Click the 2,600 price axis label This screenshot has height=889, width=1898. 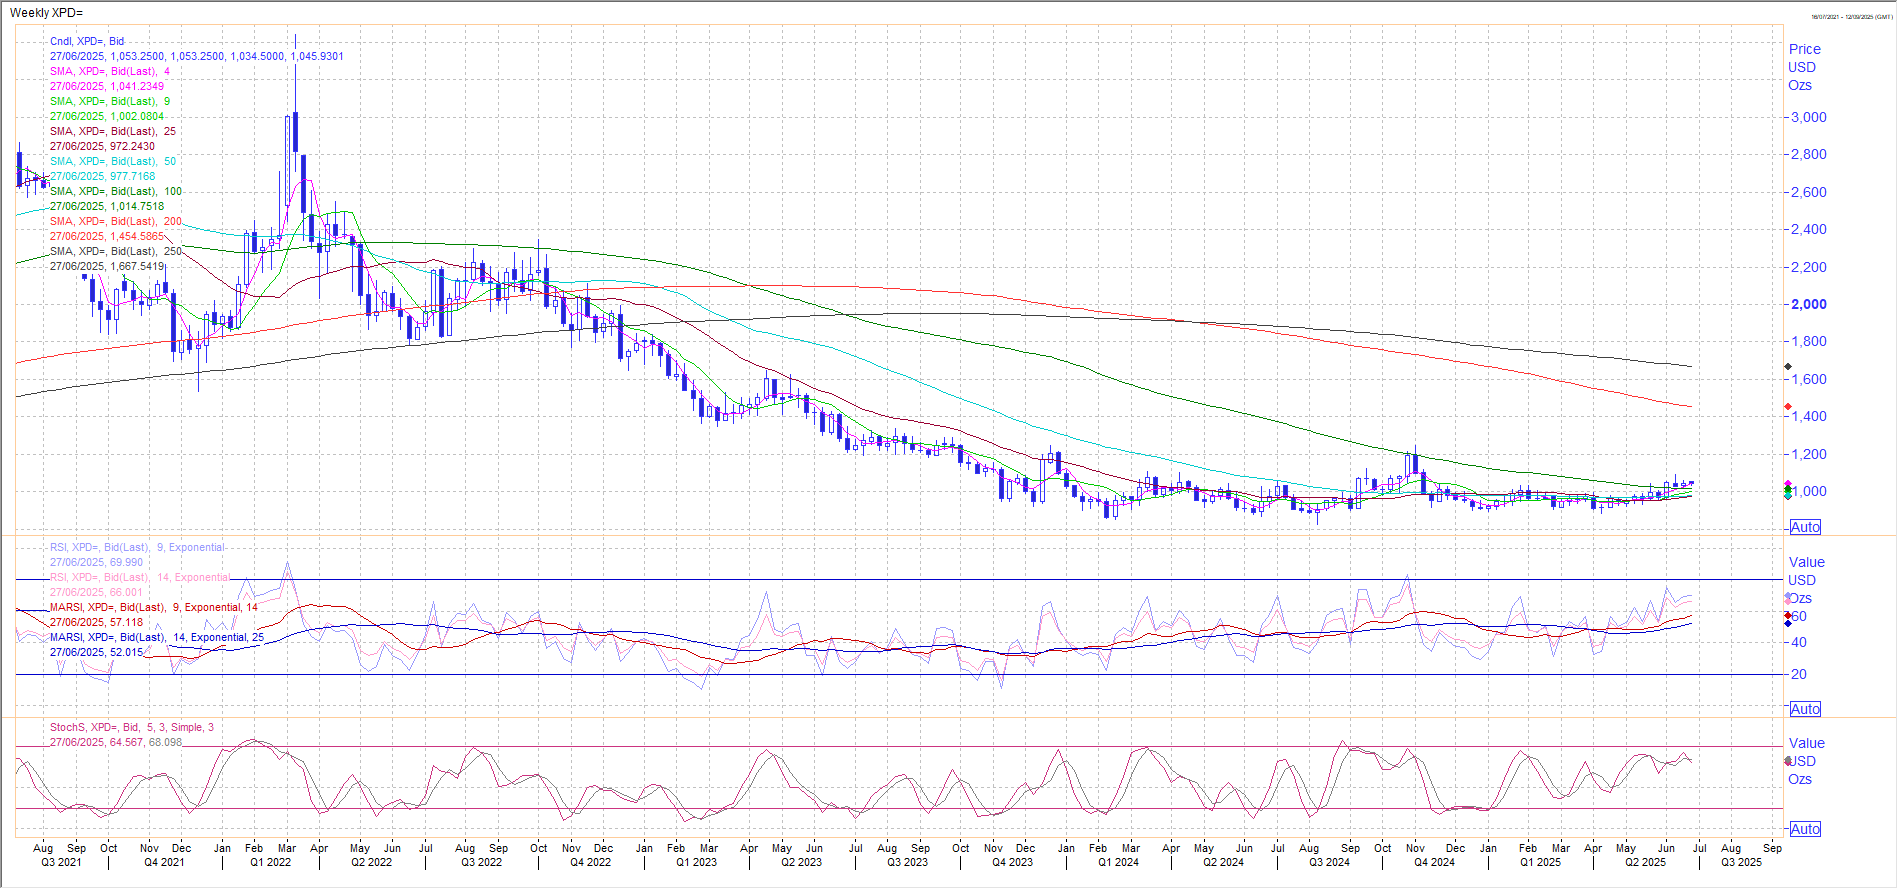click(x=1808, y=192)
